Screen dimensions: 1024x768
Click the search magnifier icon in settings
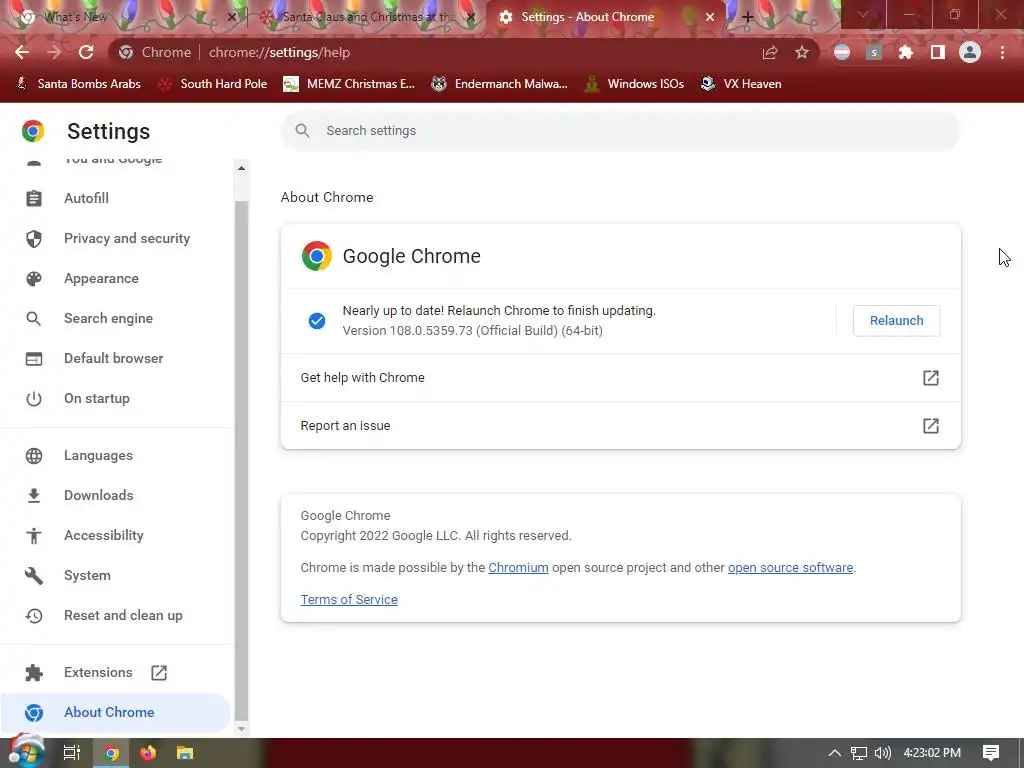pyautogui.click(x=302, y=131)
